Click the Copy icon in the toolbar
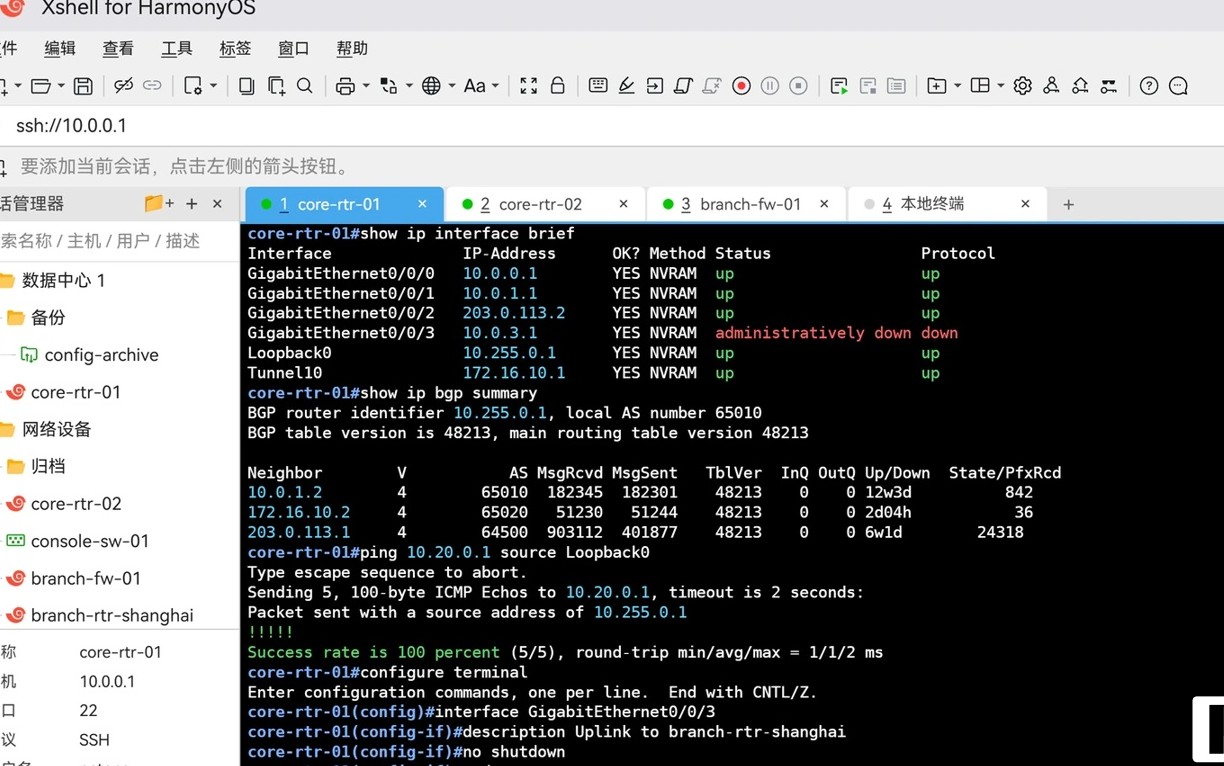This screenshot has width=1224, height=766. [246, 86]
